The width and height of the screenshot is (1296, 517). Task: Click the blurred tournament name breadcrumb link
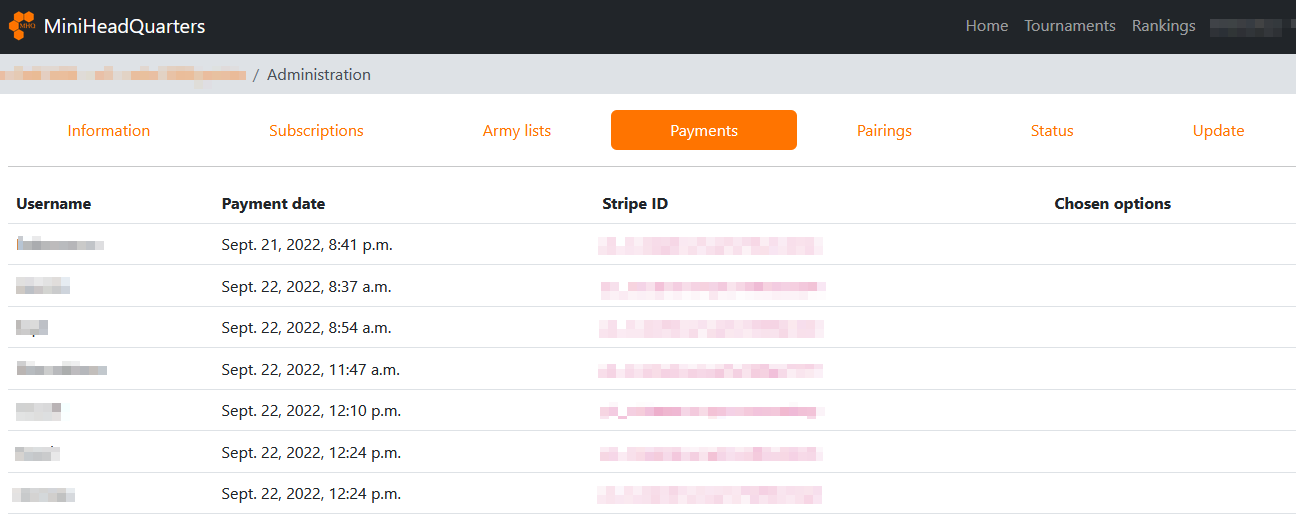coord(123,75)
